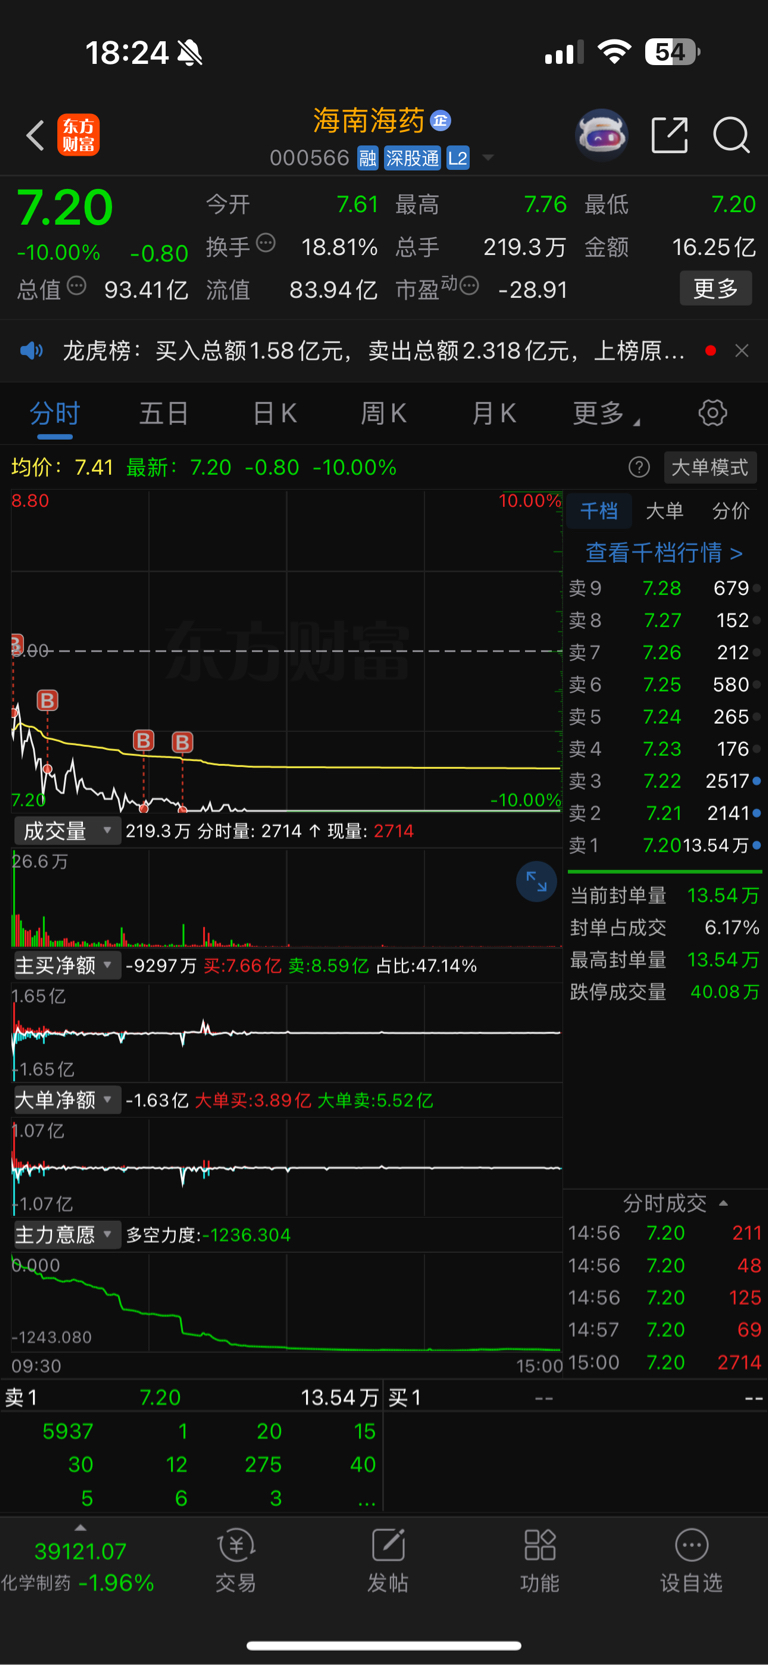The height and width of the screenshot is (1665, 768).
Task: Open the 主力意愿 indicator dropdown
Action: pos(66,1235)
